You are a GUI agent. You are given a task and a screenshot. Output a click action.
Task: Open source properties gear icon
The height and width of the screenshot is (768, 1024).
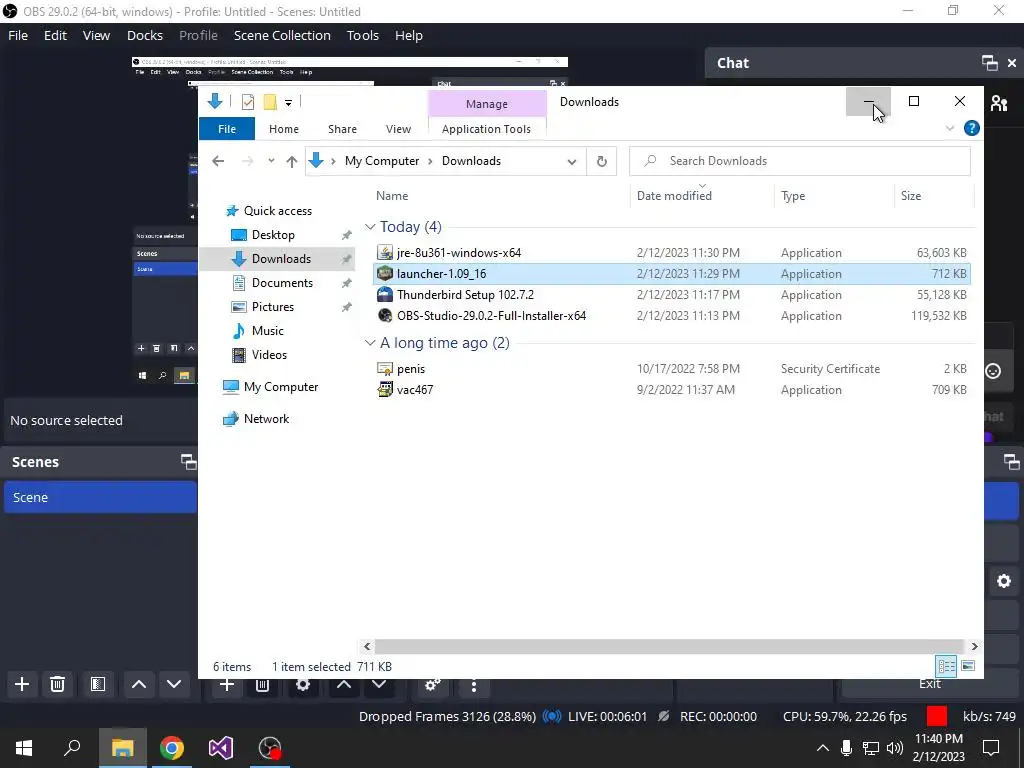tap(303, 684)
